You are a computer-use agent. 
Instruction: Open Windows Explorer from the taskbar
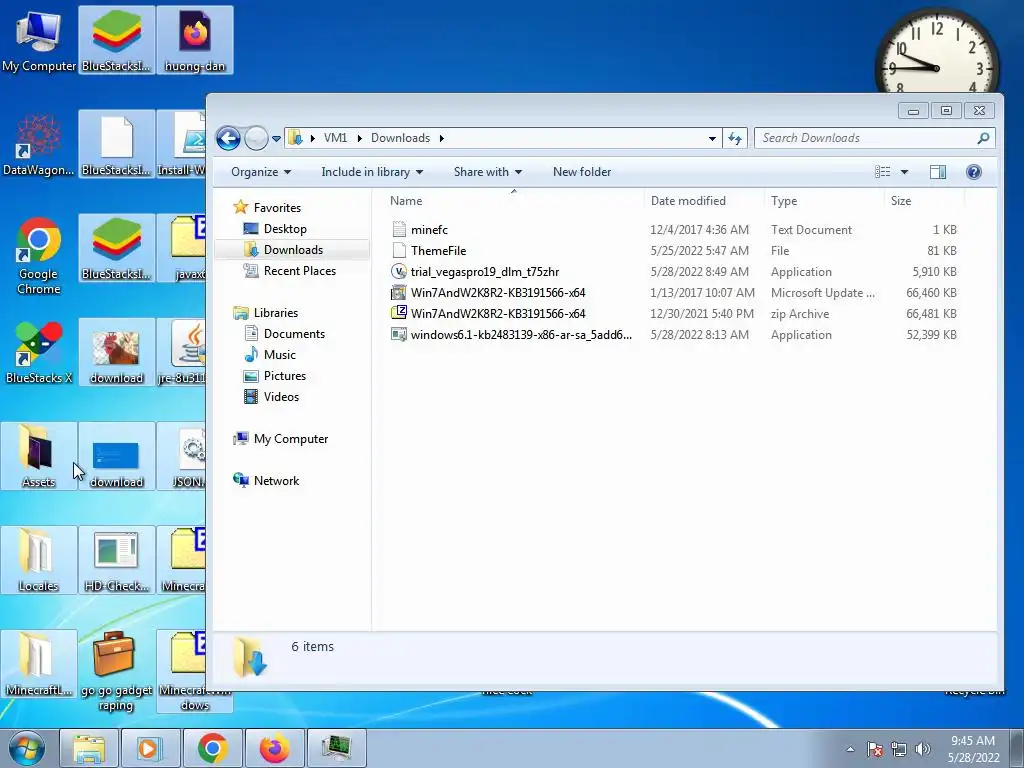tap(89, 748)
